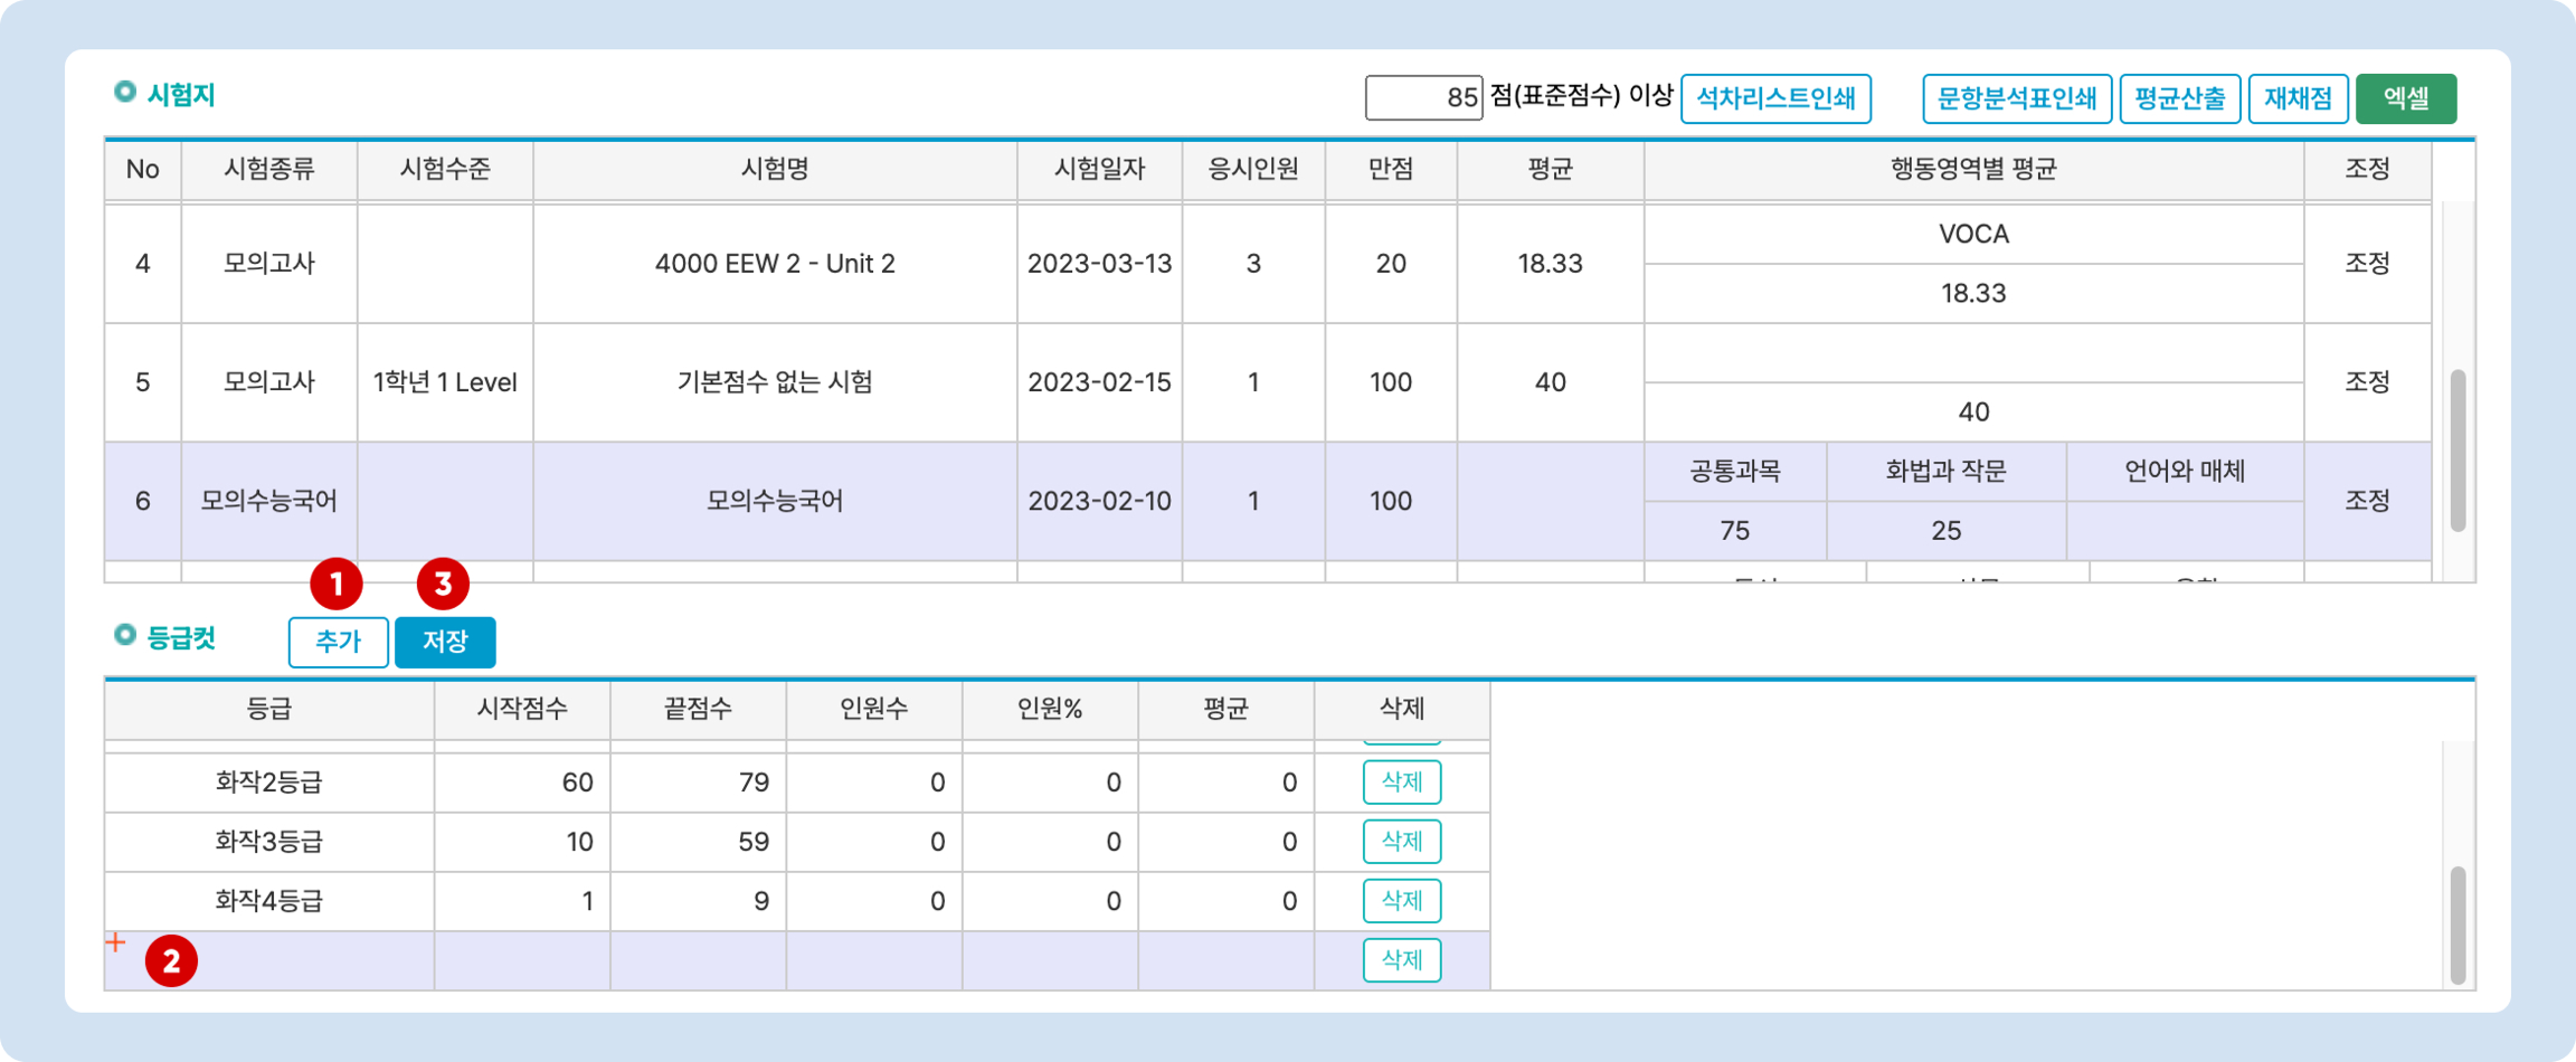Viewport: 2576px width, 1062px height.
Task: Click the exam table vertical scrollbar
Action: [x=2457, y=450]
